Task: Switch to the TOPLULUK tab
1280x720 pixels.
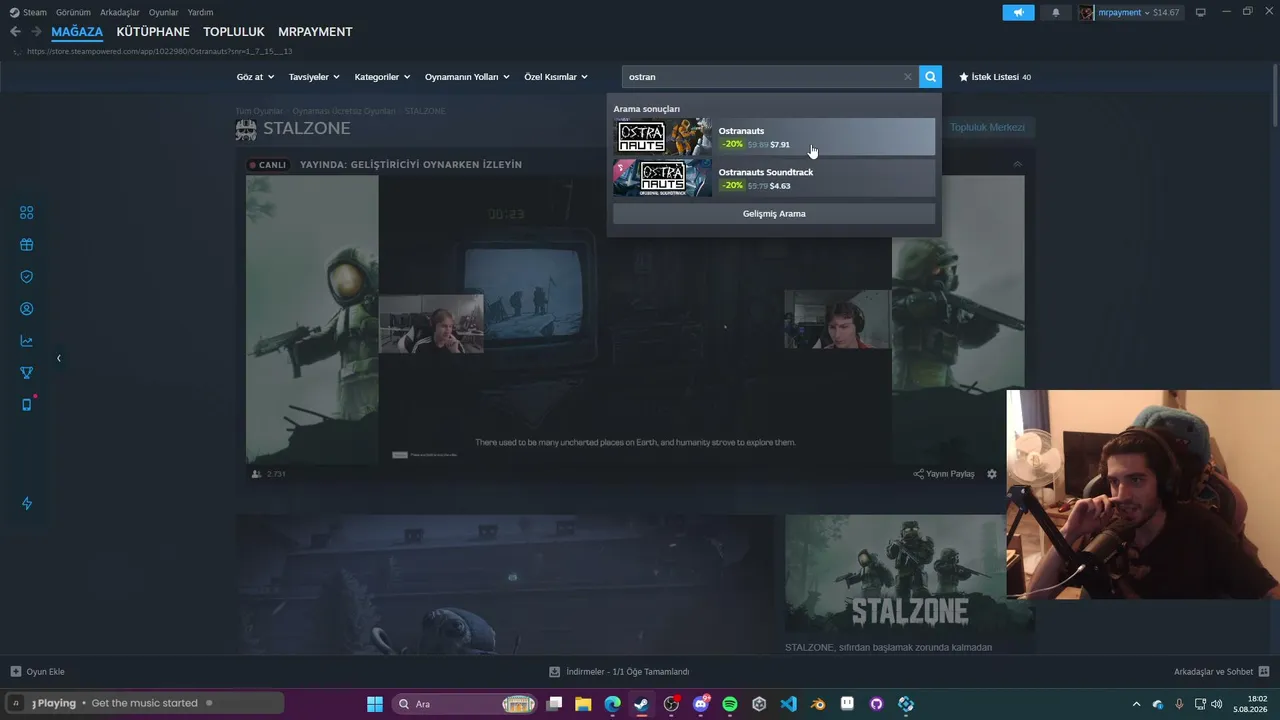Action: (234, 32)
